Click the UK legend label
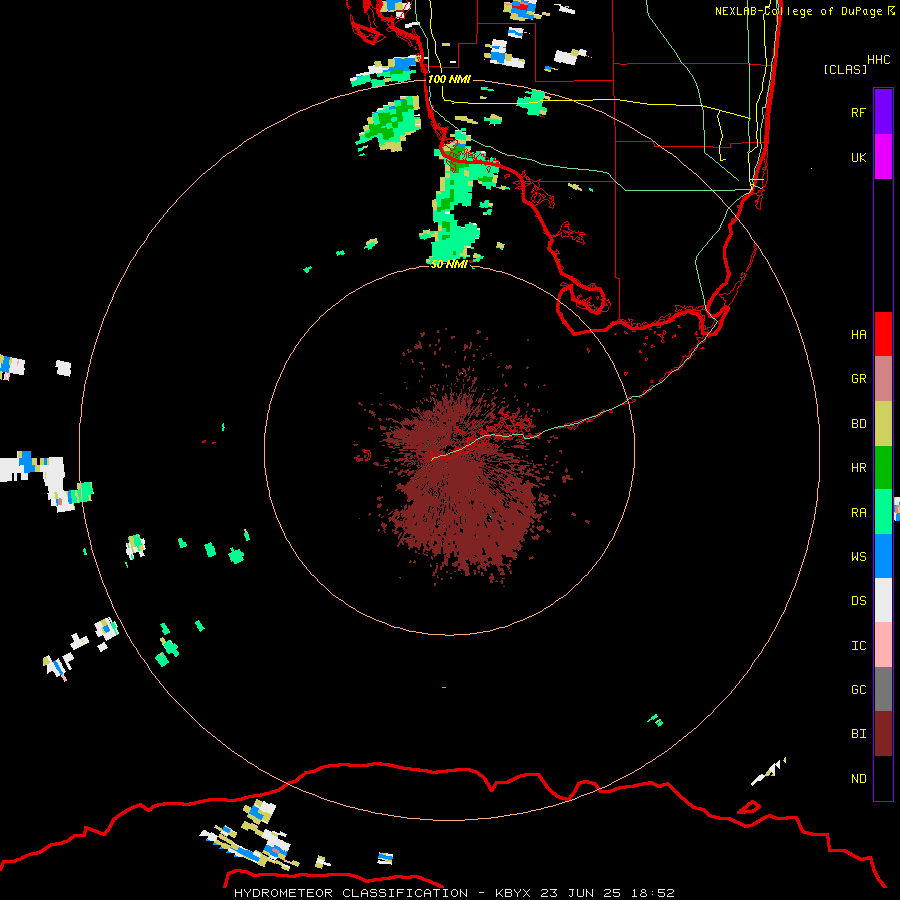Image resolution: width=900 pixels, height=900 pixels. 858,157
